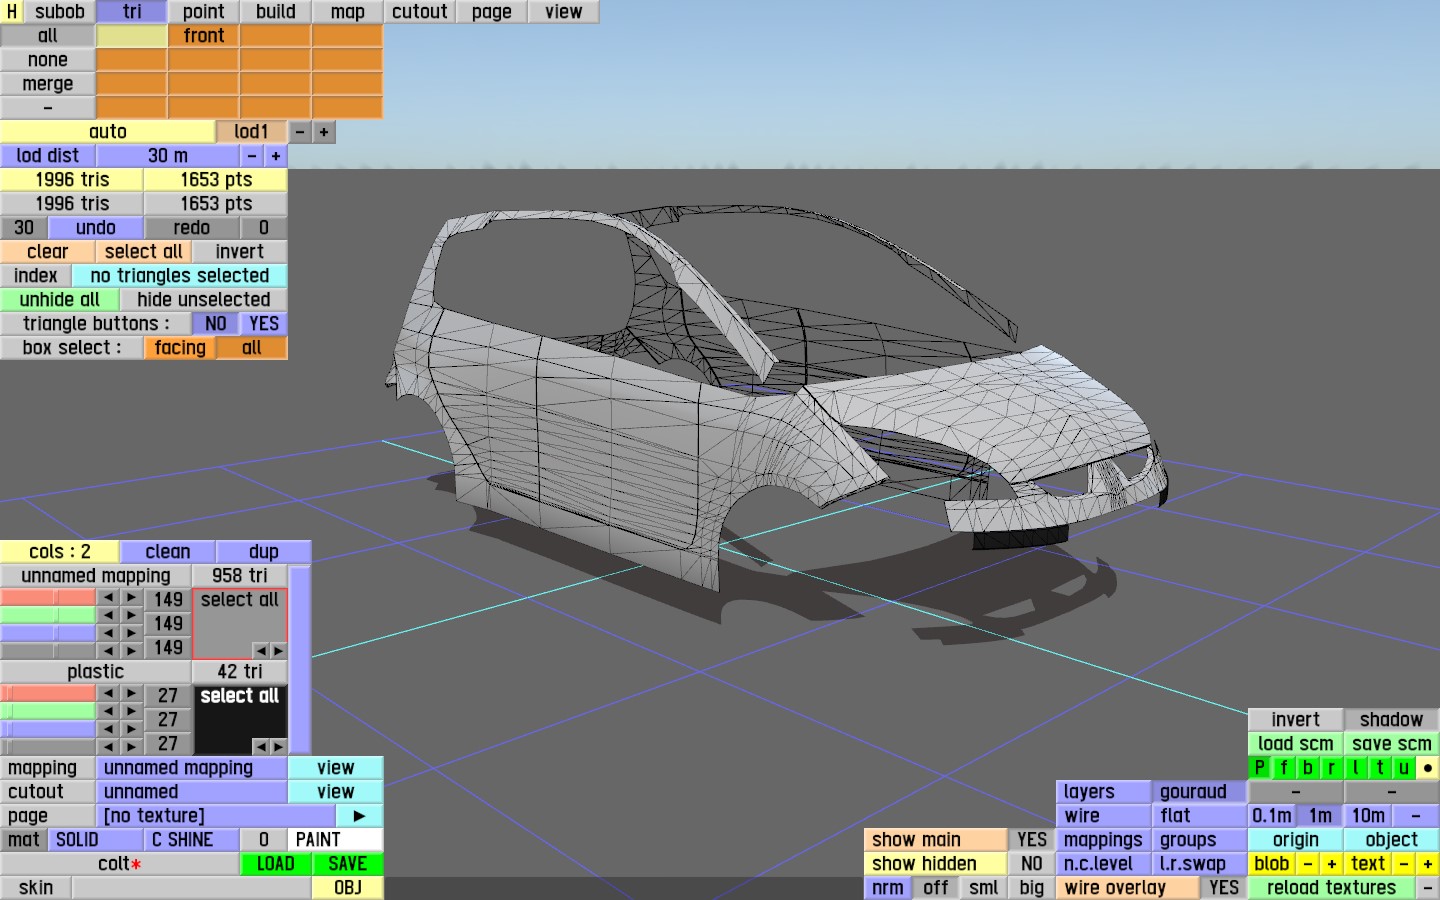The image size is (1440, 900).
Task: Set triangle buttons to NO
Action: pyautogui.click(x=216, y=324)
